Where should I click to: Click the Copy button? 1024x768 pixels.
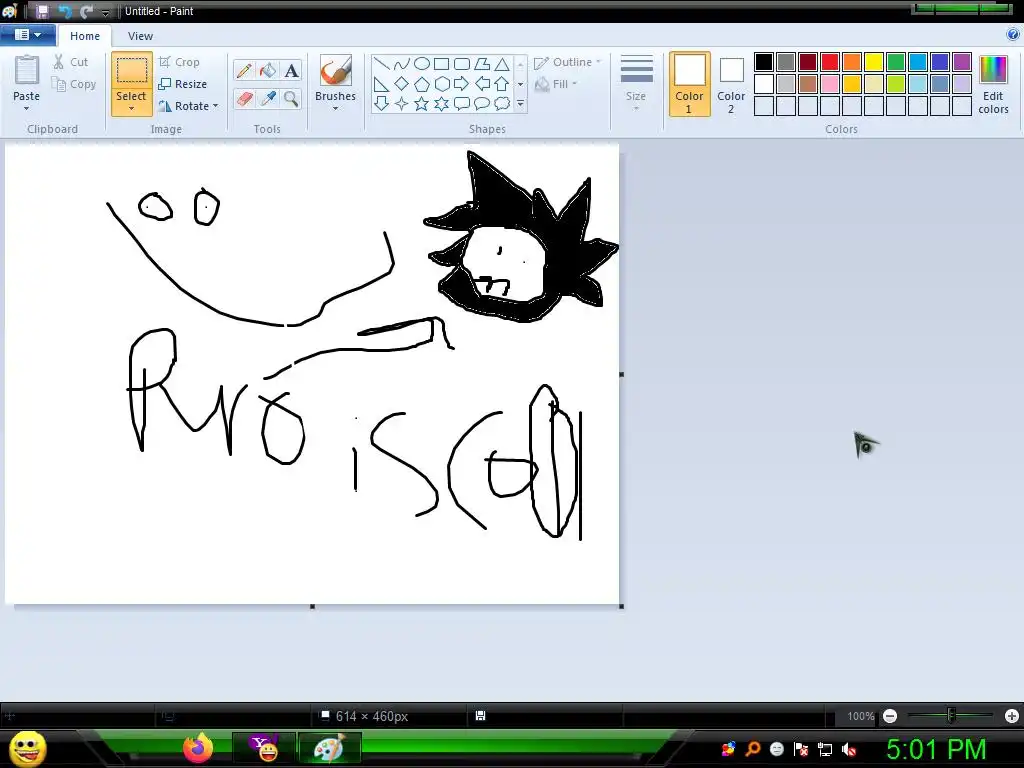(x=74, y=84)
